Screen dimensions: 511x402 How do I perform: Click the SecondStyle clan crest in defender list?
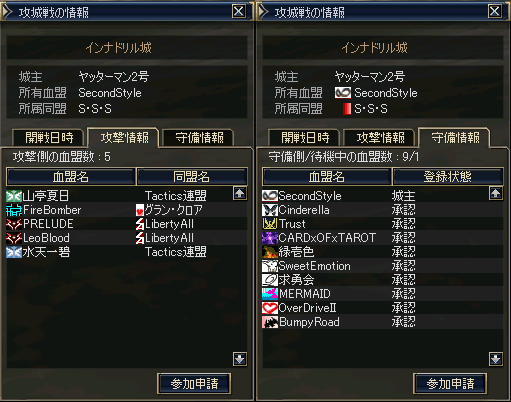coord(270,196)
